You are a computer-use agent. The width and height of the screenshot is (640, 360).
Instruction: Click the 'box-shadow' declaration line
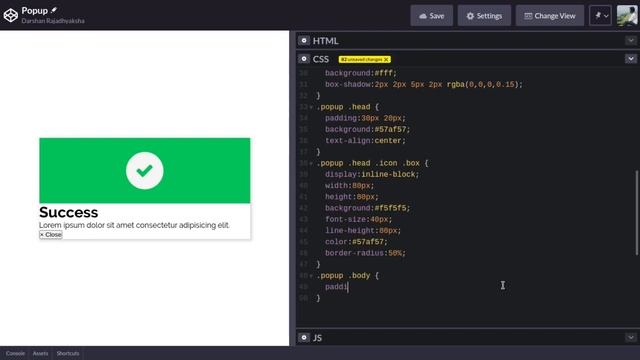pos(424,84)
